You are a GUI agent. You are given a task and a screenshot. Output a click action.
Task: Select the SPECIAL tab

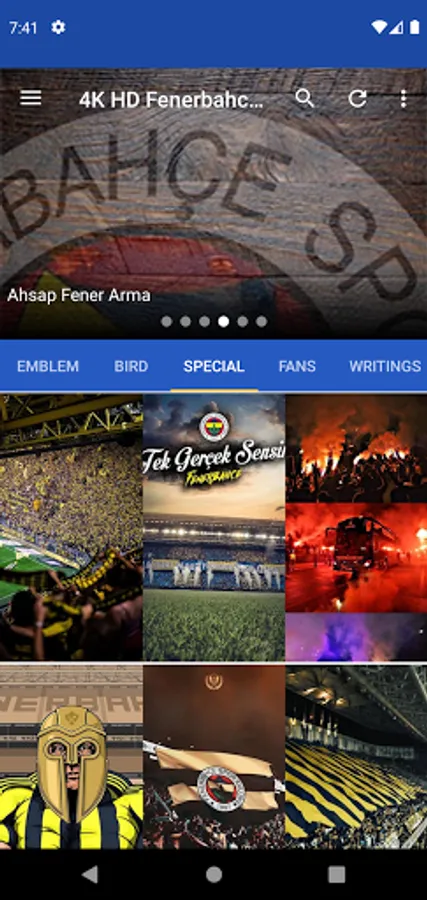pos(214,366)
